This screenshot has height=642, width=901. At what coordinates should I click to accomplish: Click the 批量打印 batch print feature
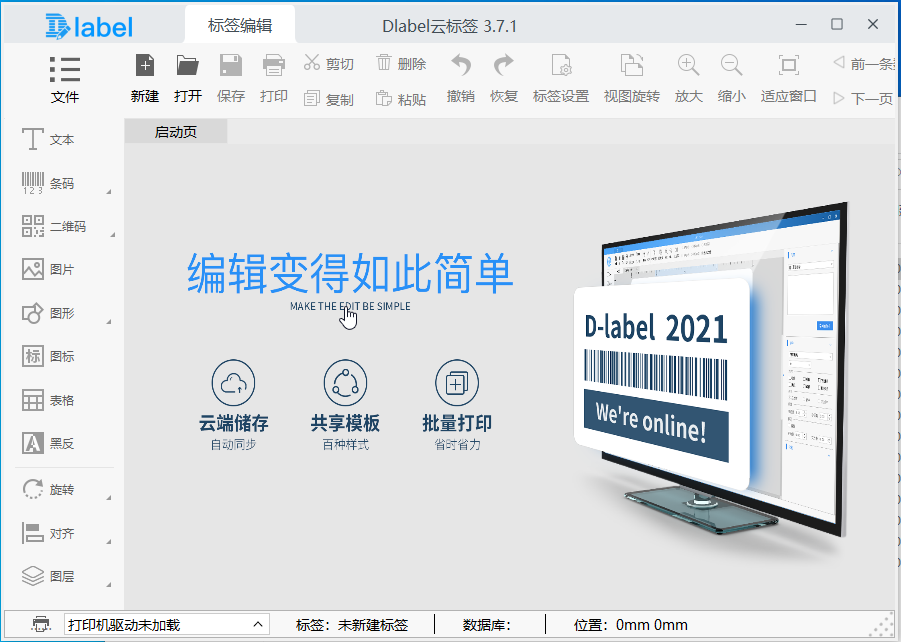pyautogui.click(x=457, y=406)
